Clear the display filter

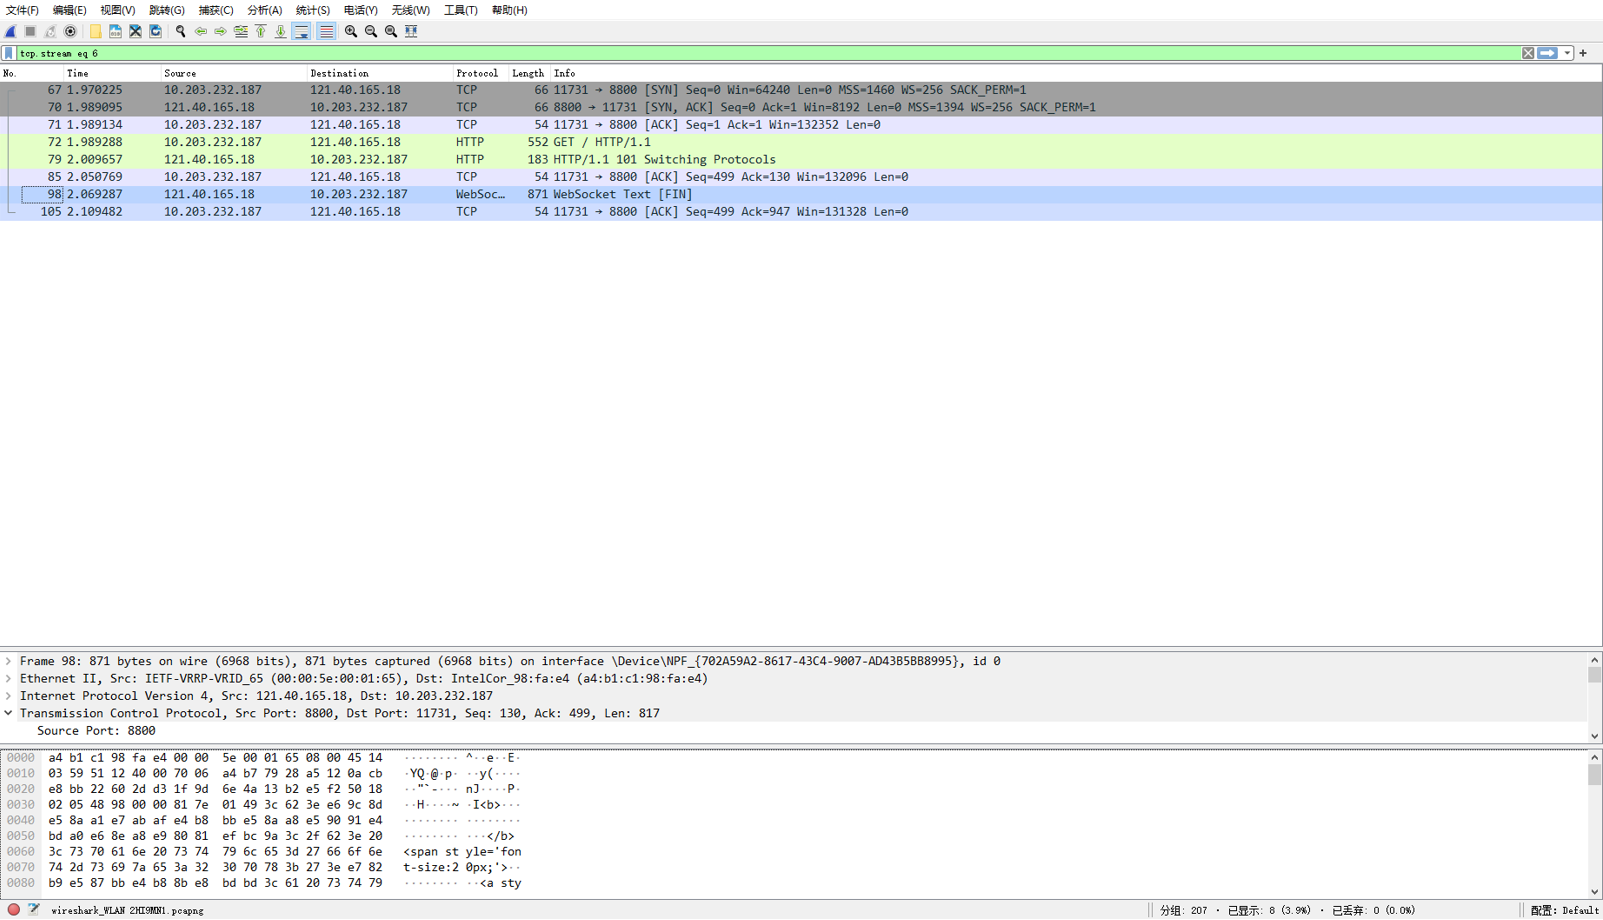pyautogui.click(x=1528, y=53)
